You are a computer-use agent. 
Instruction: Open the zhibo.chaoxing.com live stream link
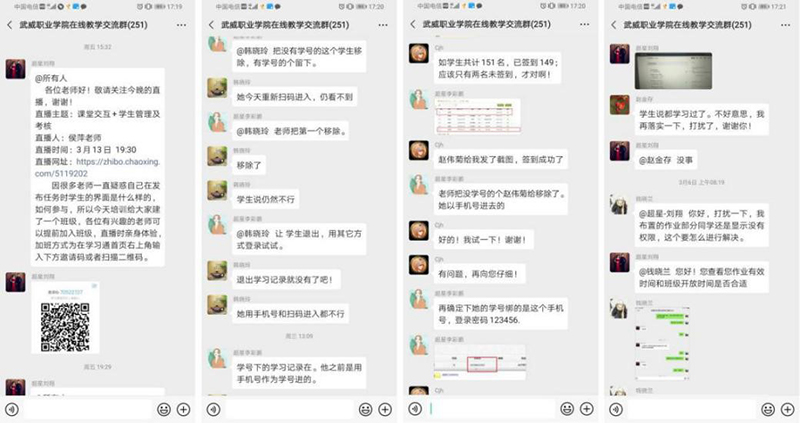(x=97, y=167)
